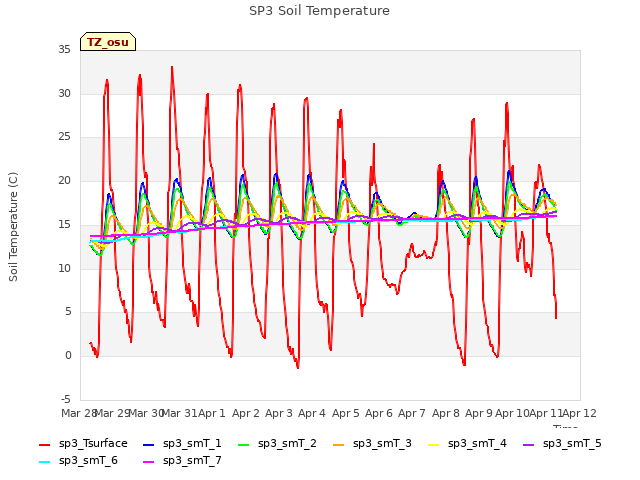Screen dimensions: 640x480
Task: Click the chart title SP3 Soil Temperature
Action: (319, 11)
